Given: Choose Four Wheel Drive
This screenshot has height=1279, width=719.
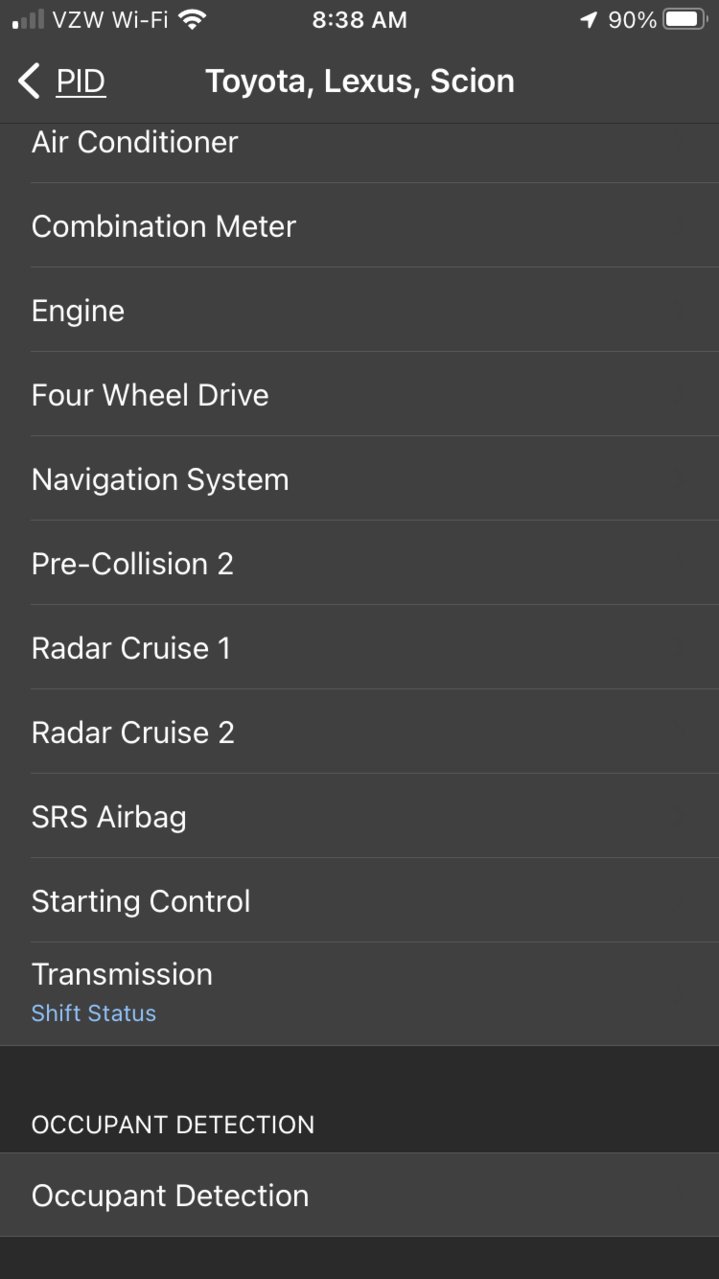Looking at the screenshot, I should coord(359,394).
